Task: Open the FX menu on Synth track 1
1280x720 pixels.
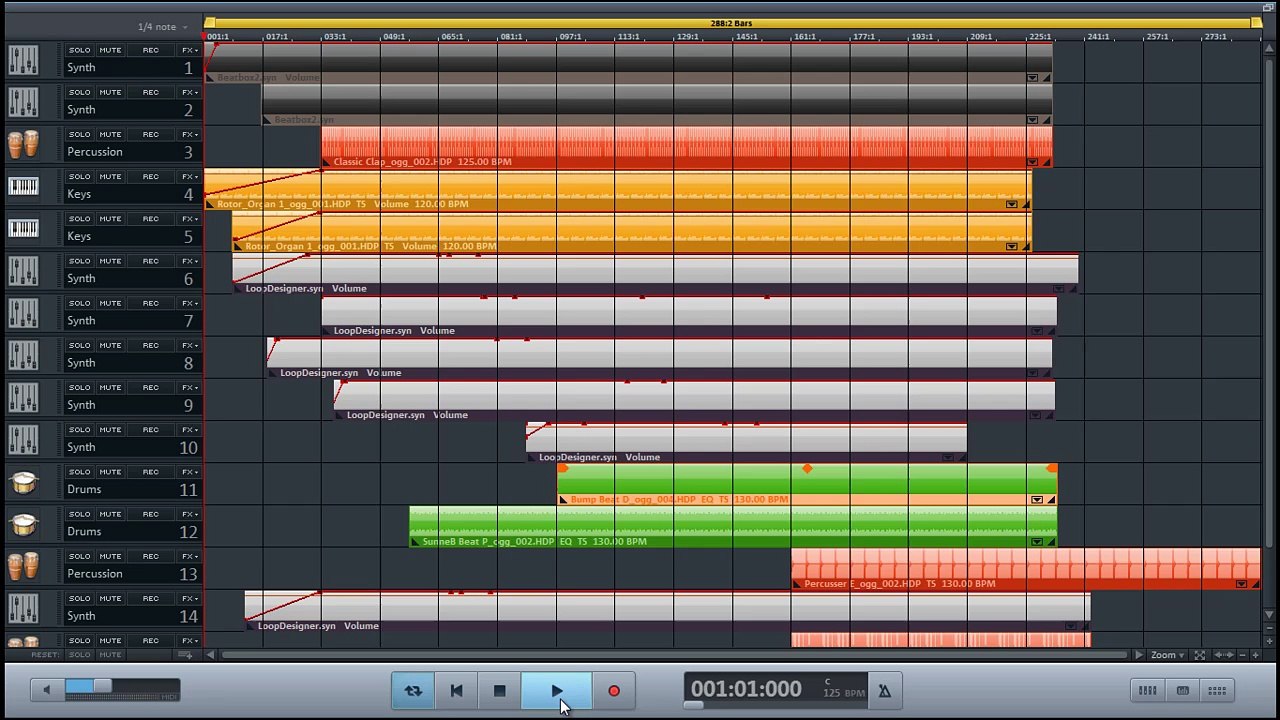Action: 189,50
